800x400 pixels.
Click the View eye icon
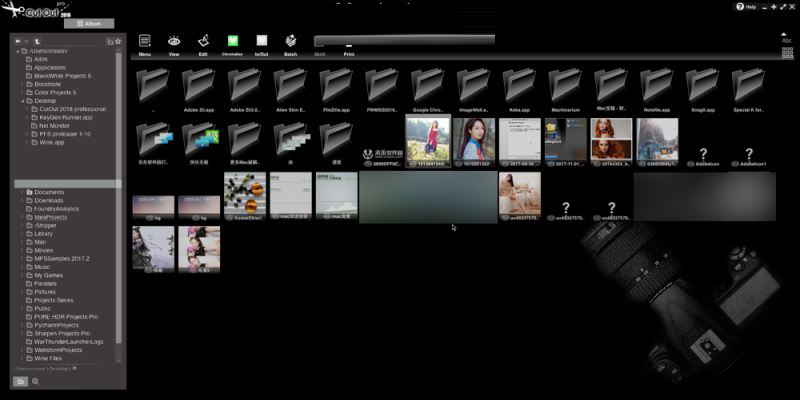[174, 44]
